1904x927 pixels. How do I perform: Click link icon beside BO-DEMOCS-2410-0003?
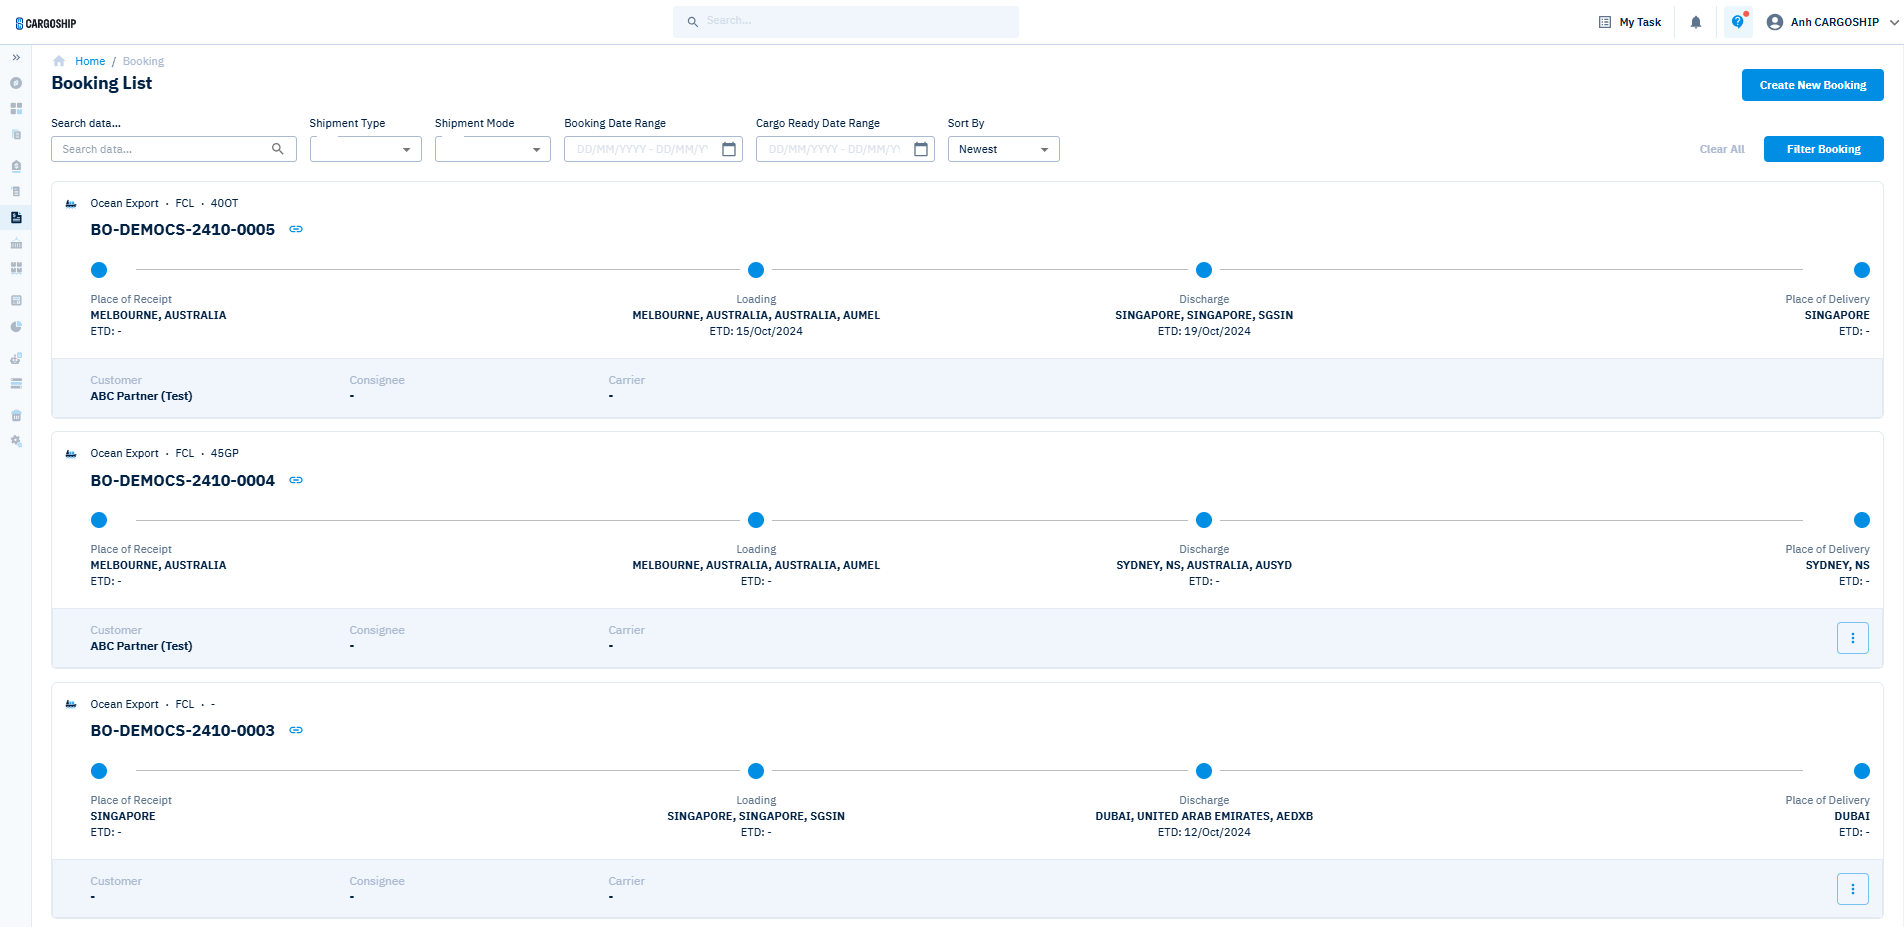pos(296,730)
